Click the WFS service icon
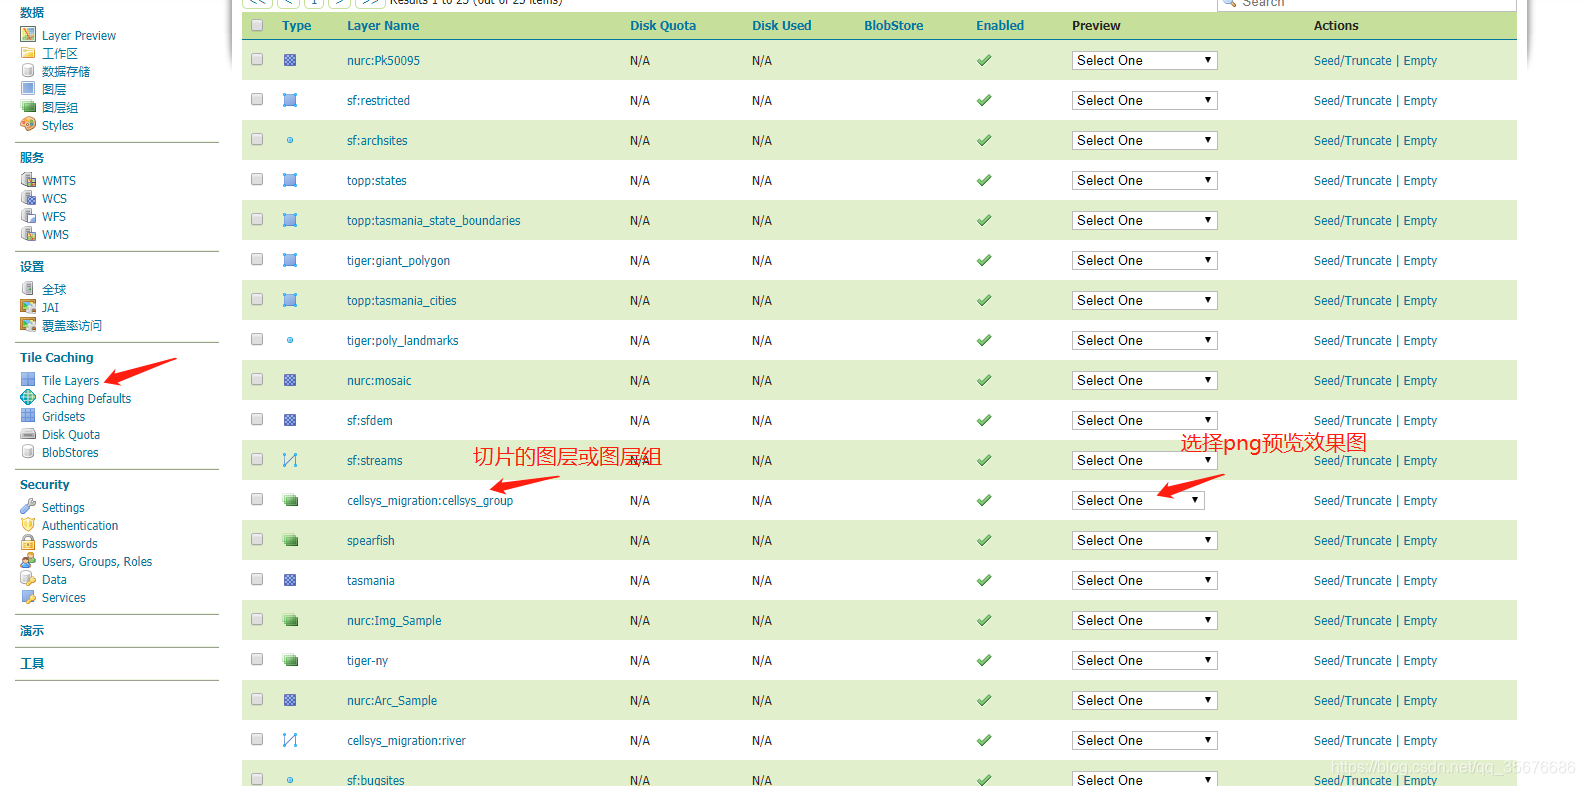 click(28, 216)
